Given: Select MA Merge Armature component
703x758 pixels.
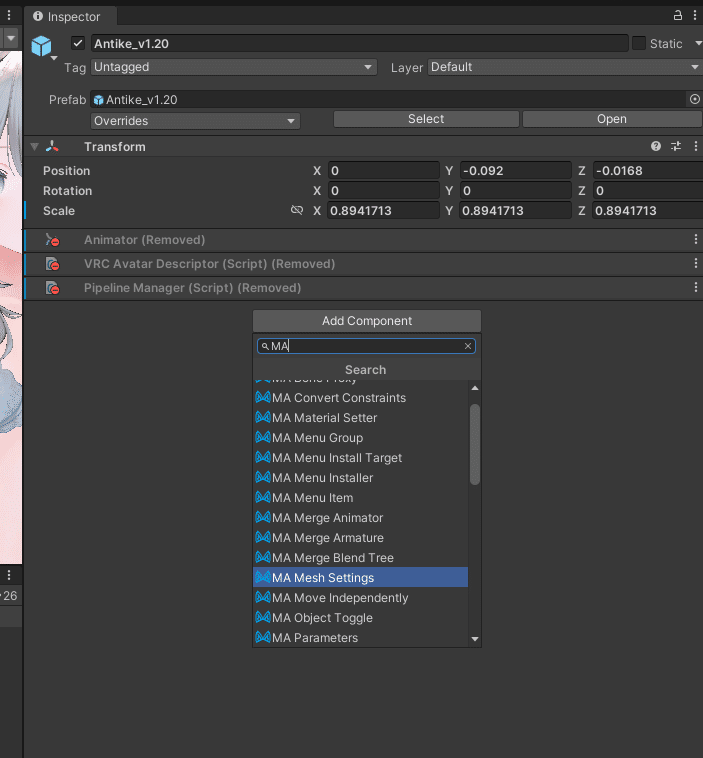Looking at the screenshot, I should click(361, 538).
